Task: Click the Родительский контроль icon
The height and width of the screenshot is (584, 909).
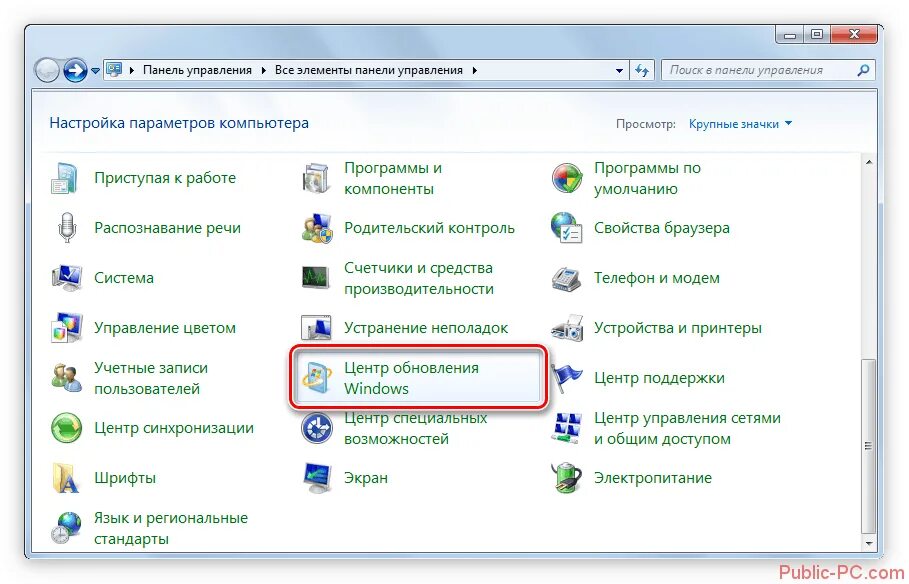Action: 317,228
